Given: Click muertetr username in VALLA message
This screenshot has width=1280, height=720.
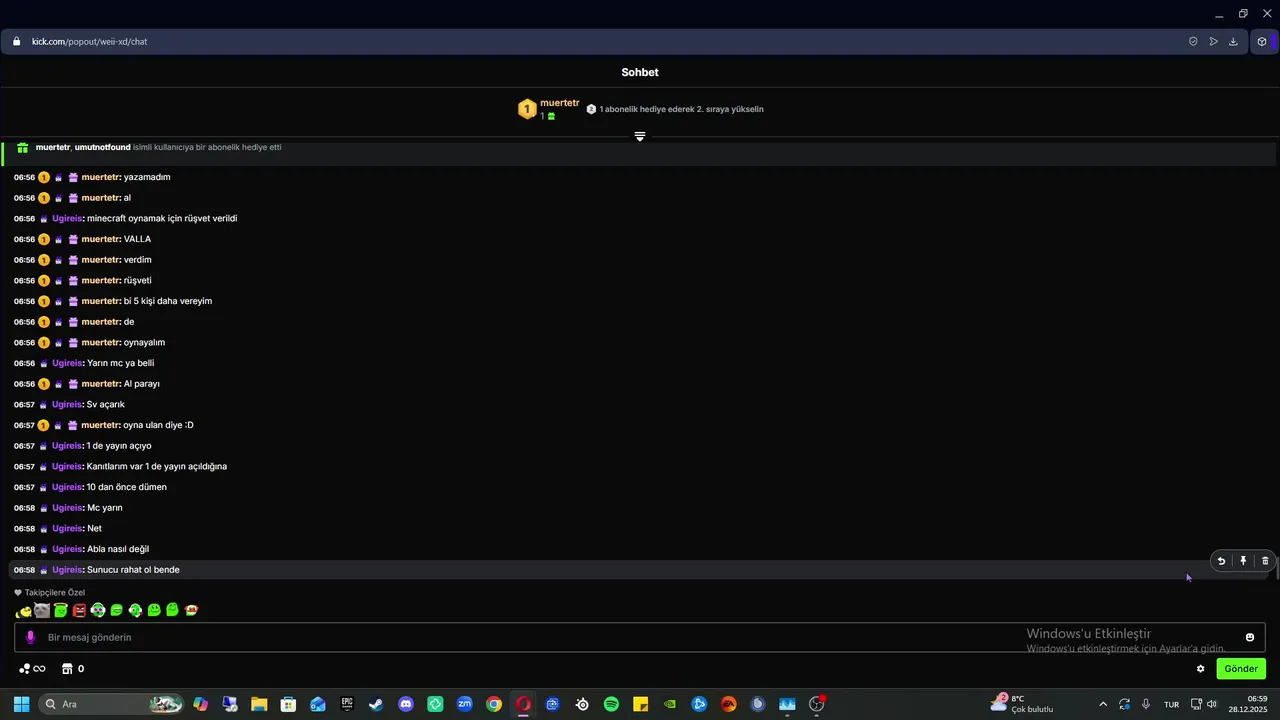Looking at the screenshot, I should [x=100, y=239].
